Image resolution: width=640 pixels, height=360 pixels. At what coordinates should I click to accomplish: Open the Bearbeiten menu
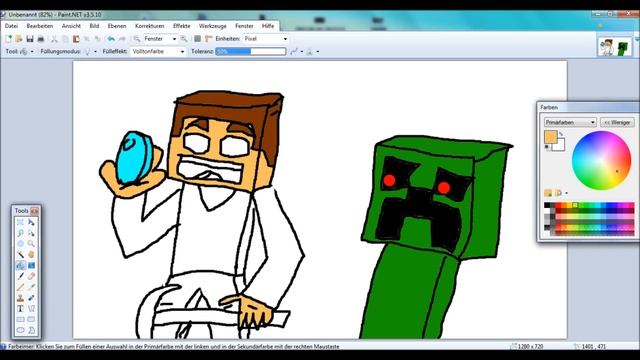click(40, 26)
